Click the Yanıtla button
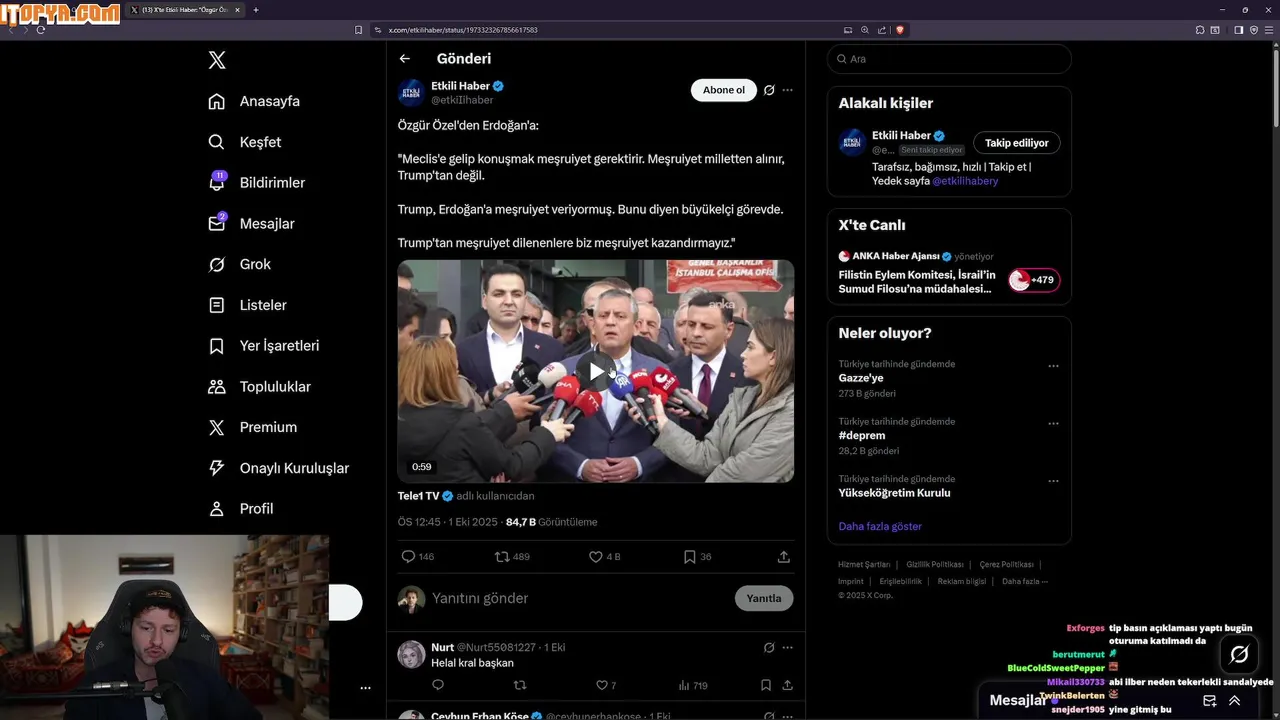Viewport: 1280px width, 720px height. click(764, 598)
